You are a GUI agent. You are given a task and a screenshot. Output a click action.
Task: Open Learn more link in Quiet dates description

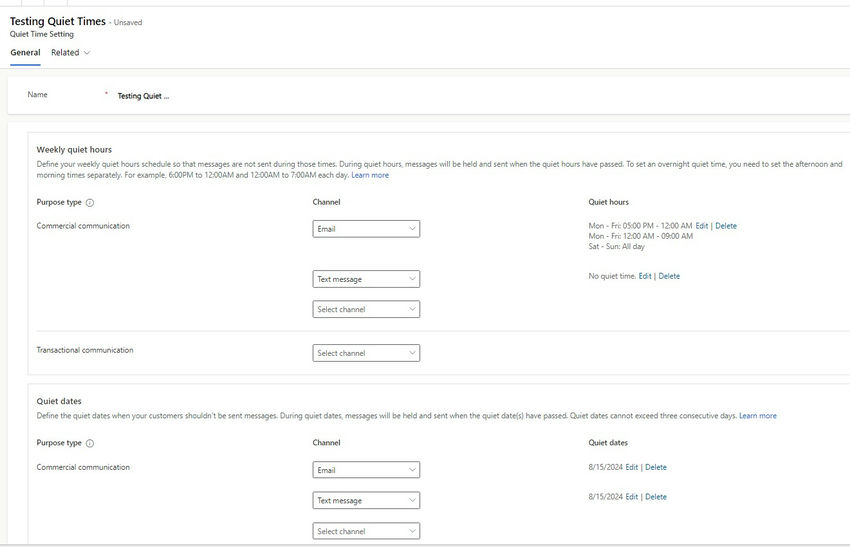[x=758, y=416]
